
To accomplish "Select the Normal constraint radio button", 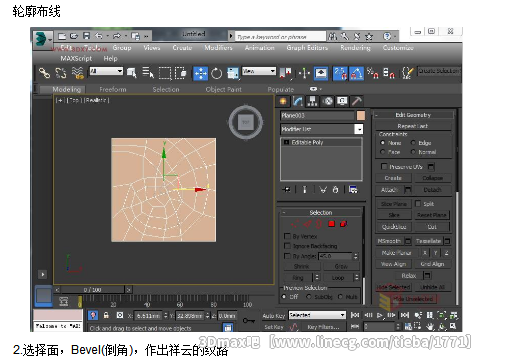I will tap(413, 152).
